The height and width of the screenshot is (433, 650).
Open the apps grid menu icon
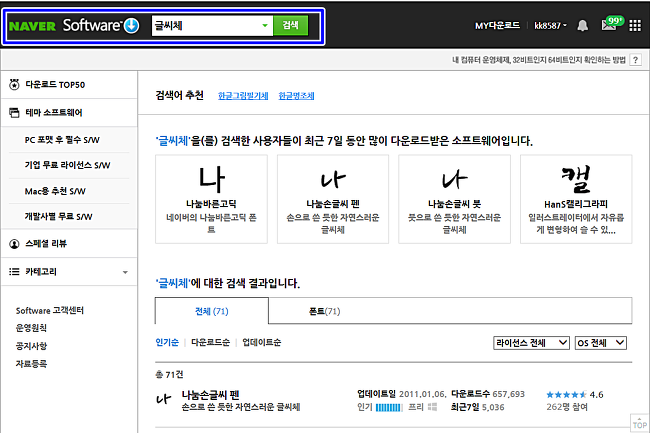click(635, 26)
